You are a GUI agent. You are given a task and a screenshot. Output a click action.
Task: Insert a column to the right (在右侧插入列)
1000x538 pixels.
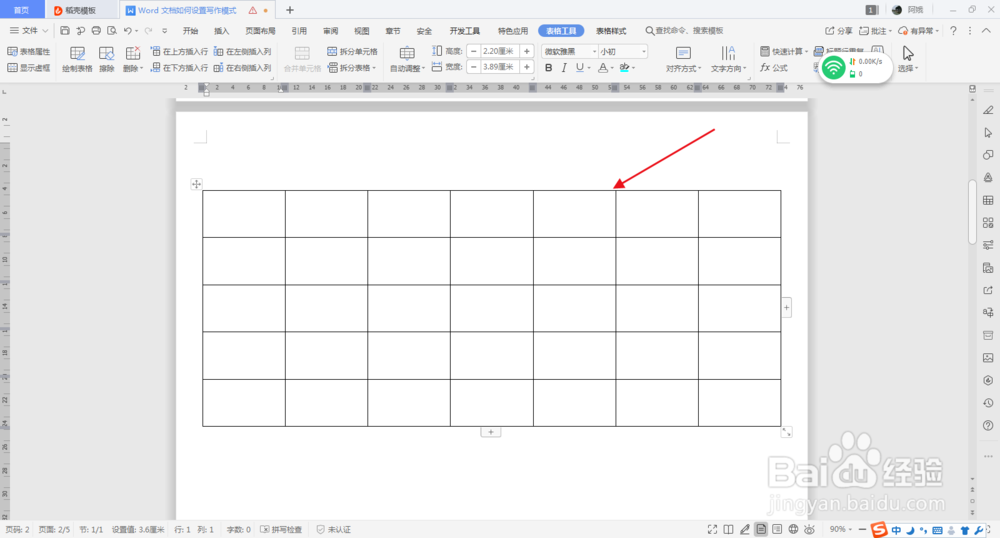tap(242, 68)
